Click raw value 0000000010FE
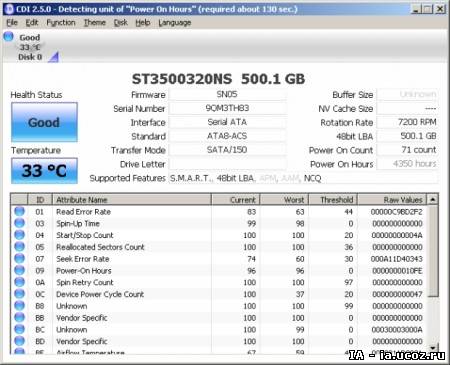Image resolution: width=450 pixels, height=365 pixels. click(x=397, y=271)
